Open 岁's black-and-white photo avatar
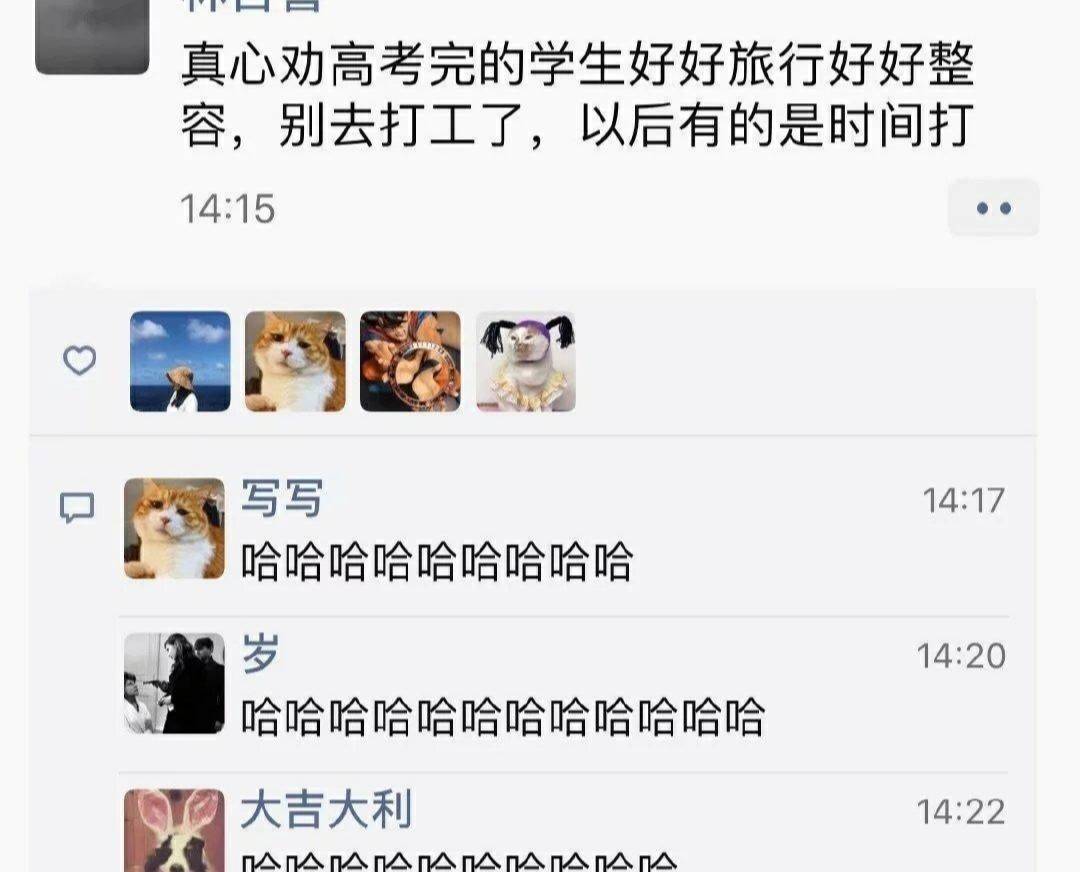The width and height of the screenshot is (1080, 872). pos(174,683)
